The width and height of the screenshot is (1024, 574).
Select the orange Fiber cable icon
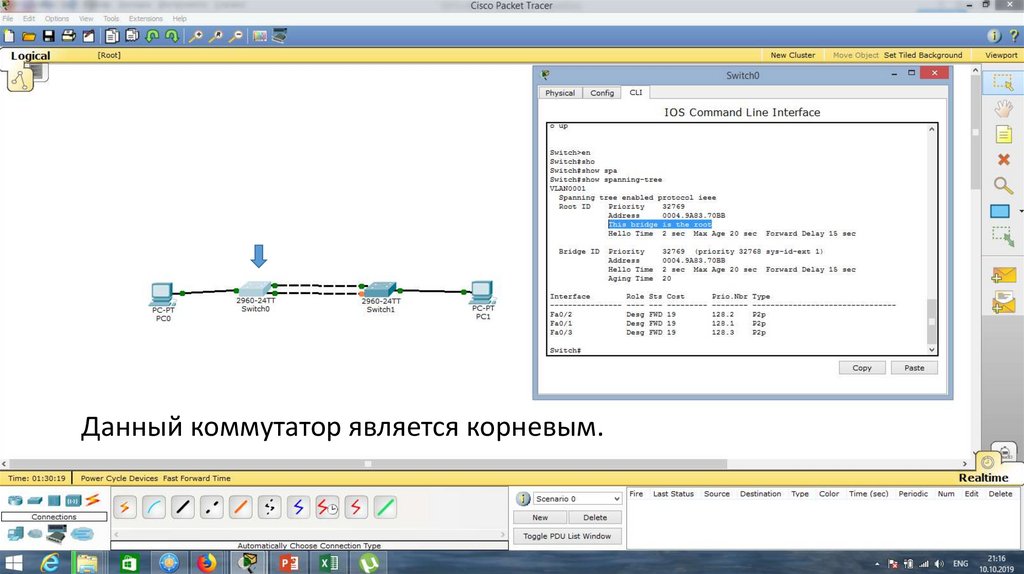[240, 507]
